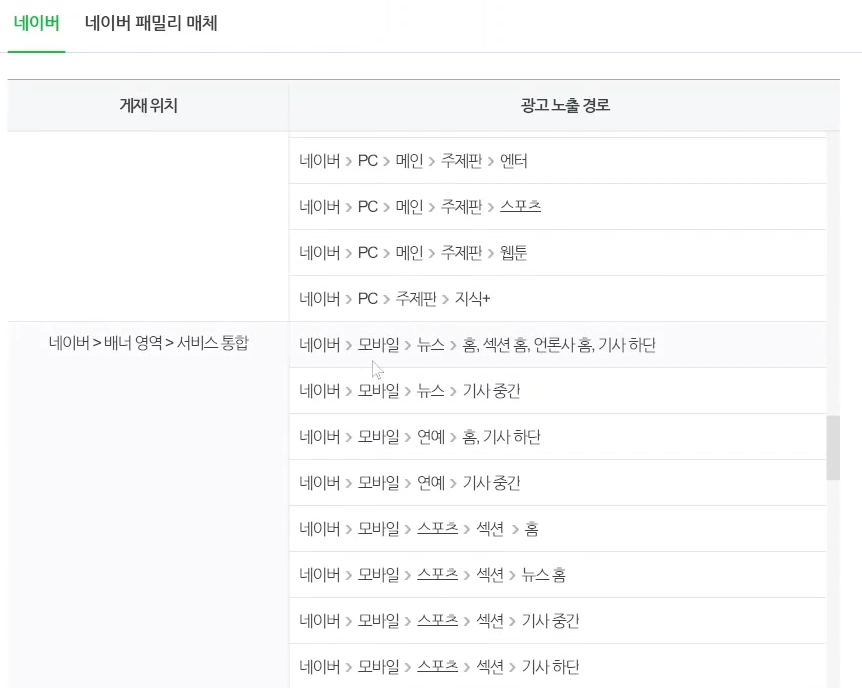Image resolution: width=862 pixels, height=688 pixels.
Task: Click the row ending in 주제판 > 웹툰
Action: coord(557,253)
